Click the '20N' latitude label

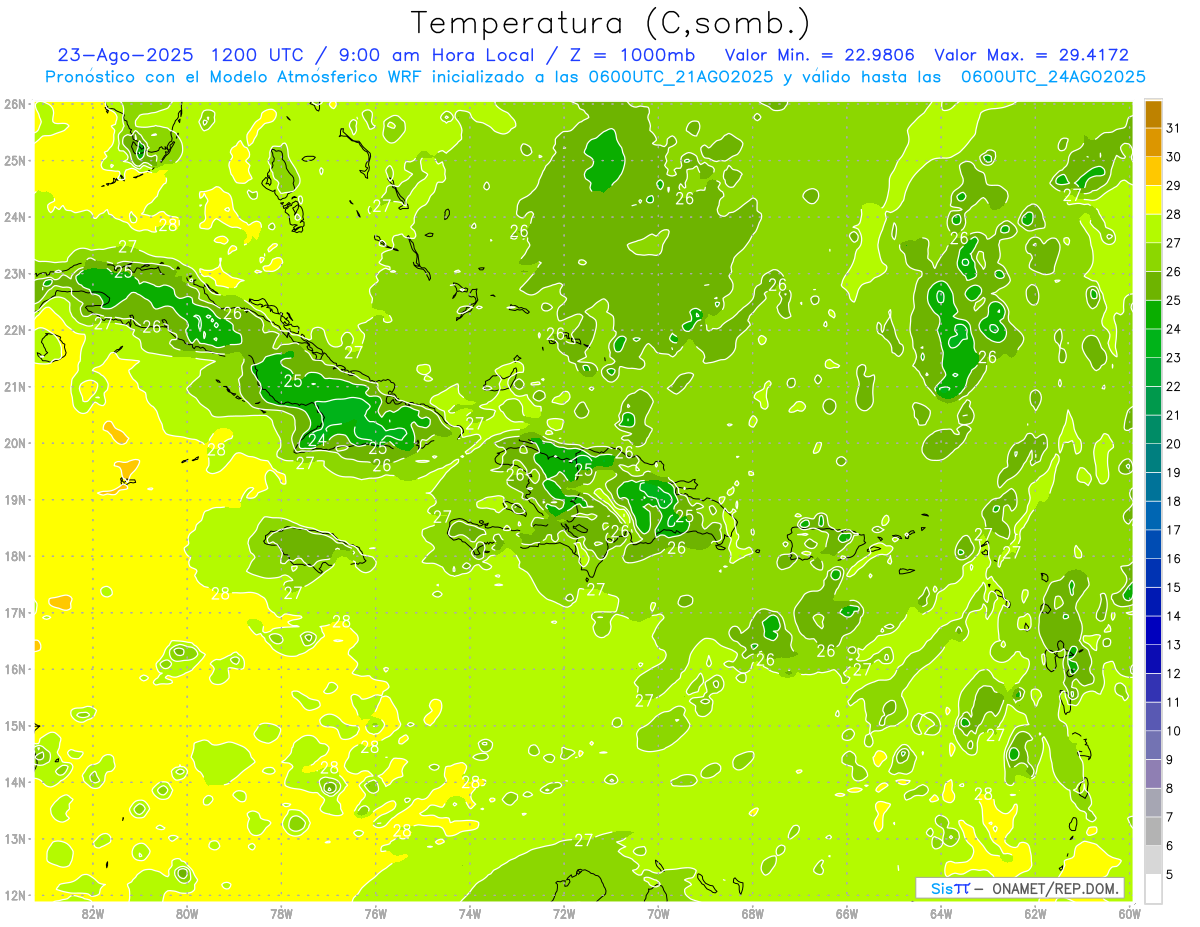tap(14, 443)
